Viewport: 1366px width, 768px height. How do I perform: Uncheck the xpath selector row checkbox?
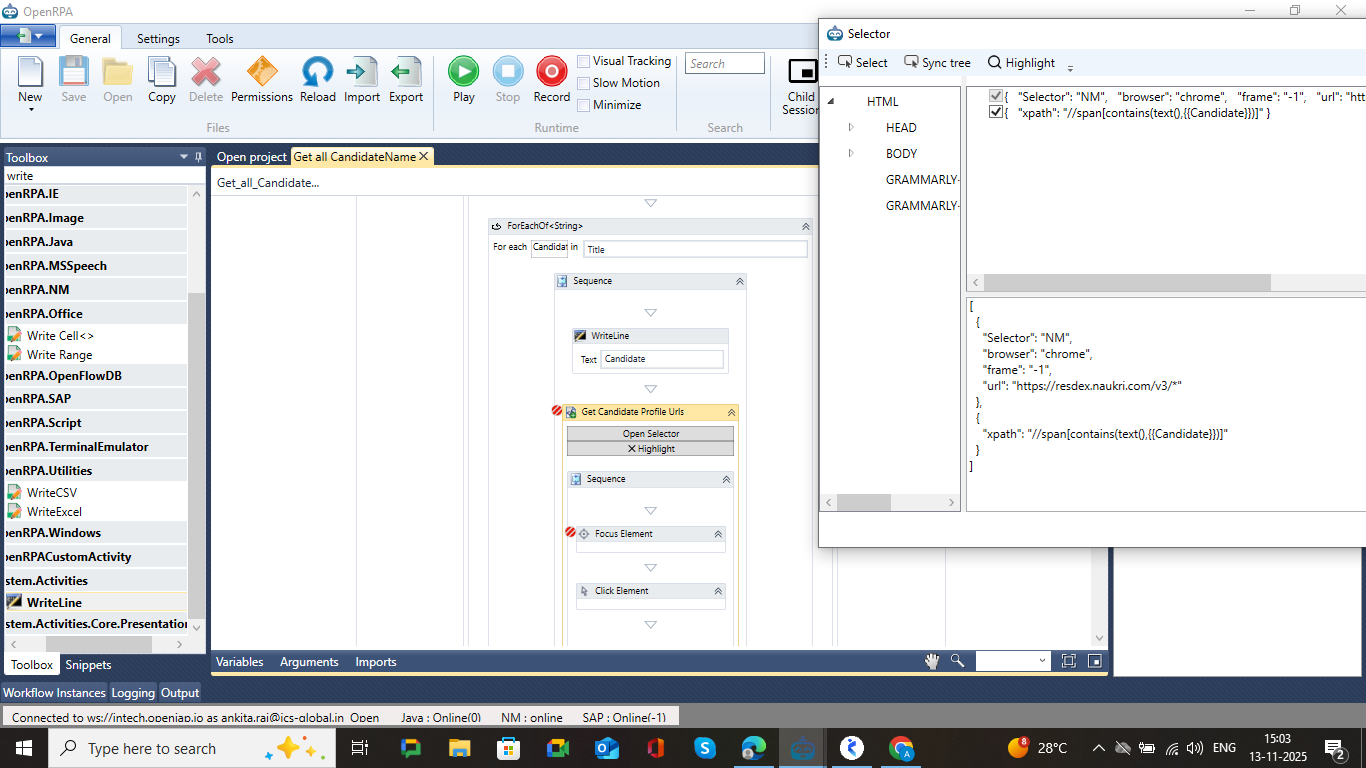point(996,113)
